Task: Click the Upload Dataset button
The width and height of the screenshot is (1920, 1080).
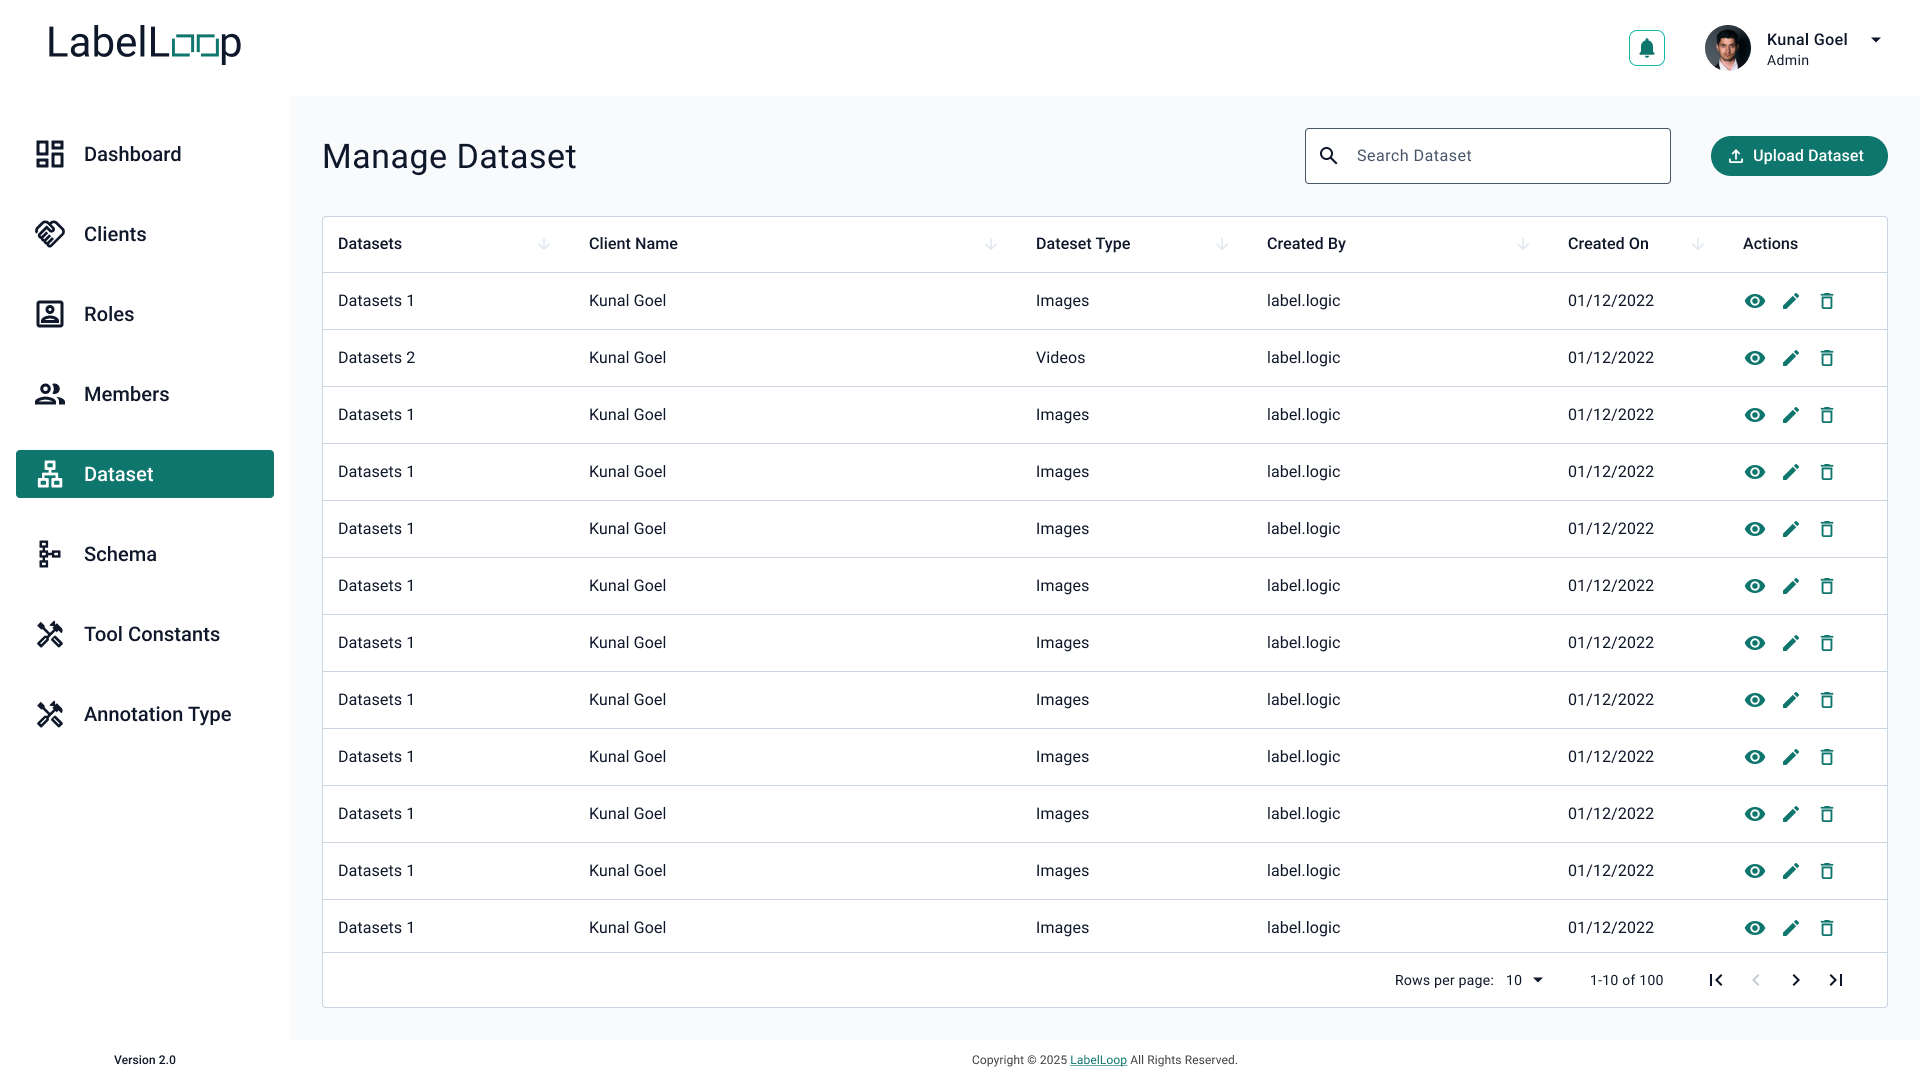Action: point(1799,156)
